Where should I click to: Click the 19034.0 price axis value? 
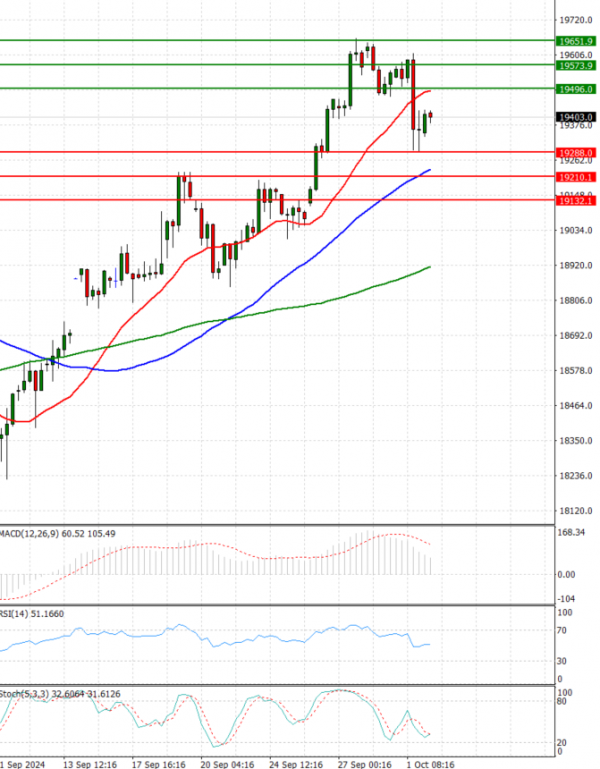(575, 231)
